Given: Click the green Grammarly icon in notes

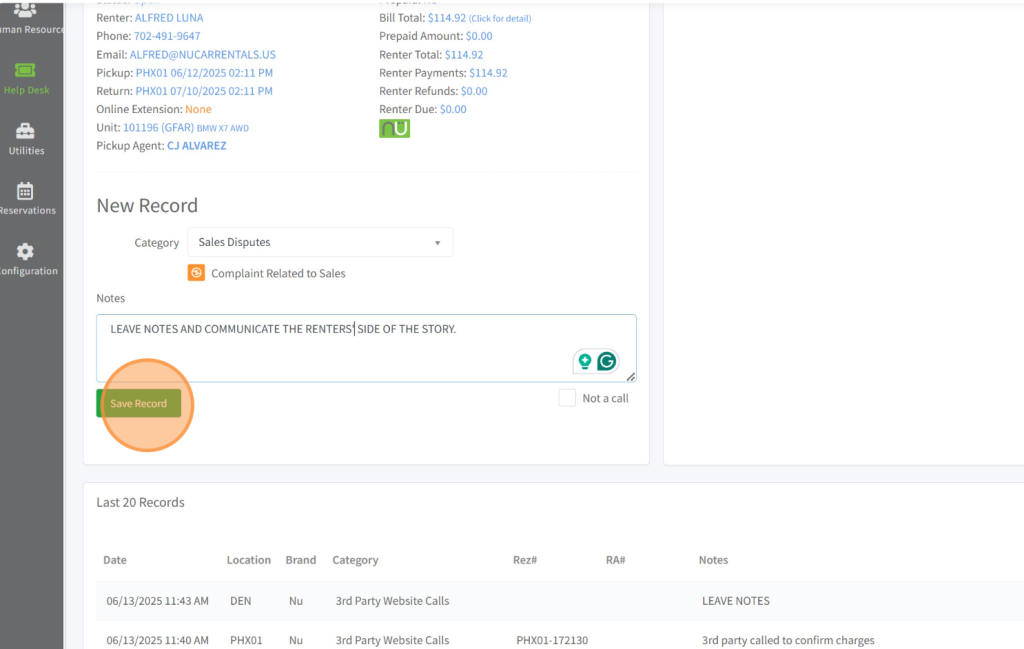Looking at the screenshot, I should [606, 362].
